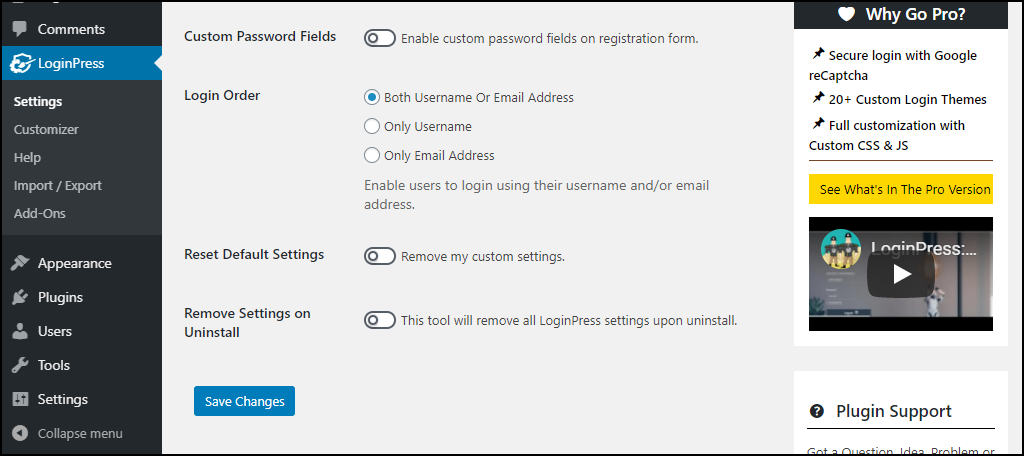Viewport: 1024px width, 456px height.
Task: Turn on Remove Settings on Uninstall toggle
Action: pos(380,320)
